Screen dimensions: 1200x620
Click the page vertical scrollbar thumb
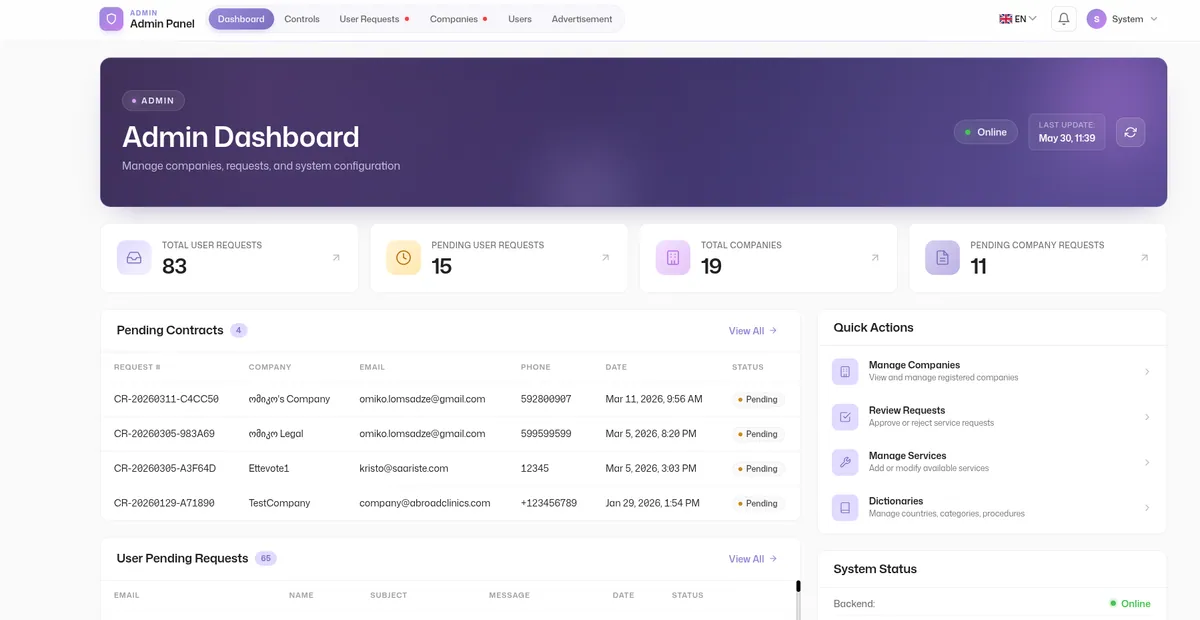[798, 587]
